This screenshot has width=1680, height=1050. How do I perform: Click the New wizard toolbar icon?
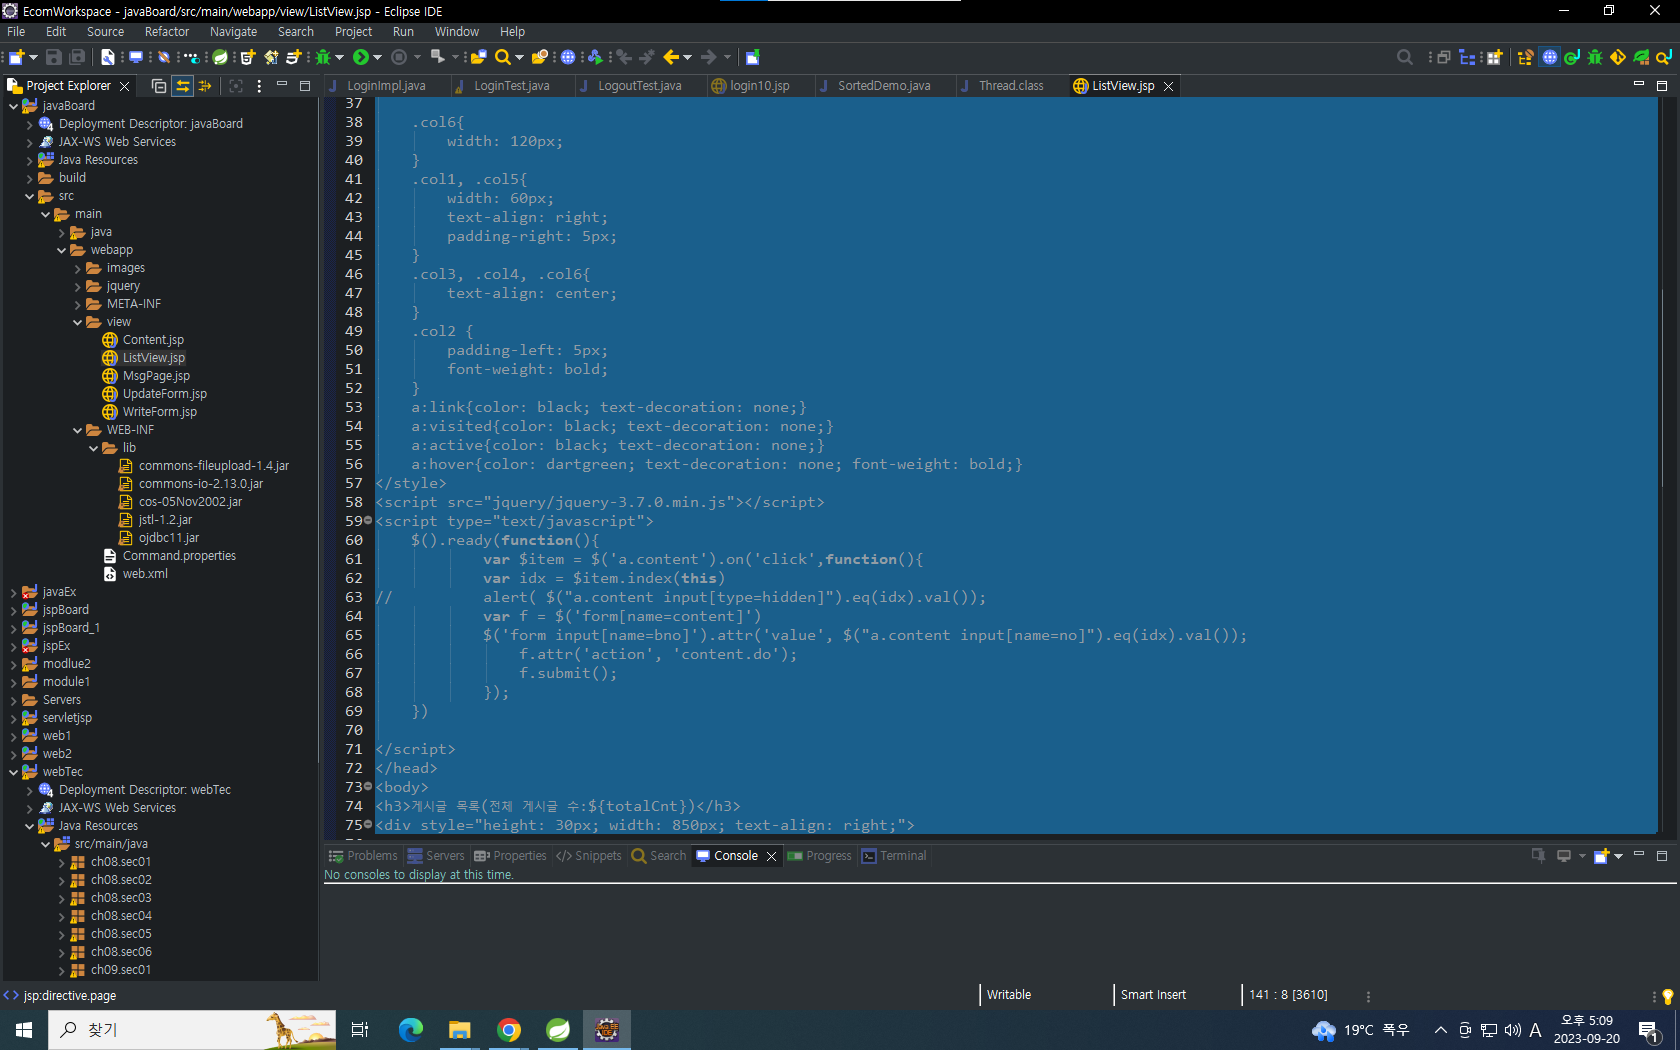(x=16, y=57)
